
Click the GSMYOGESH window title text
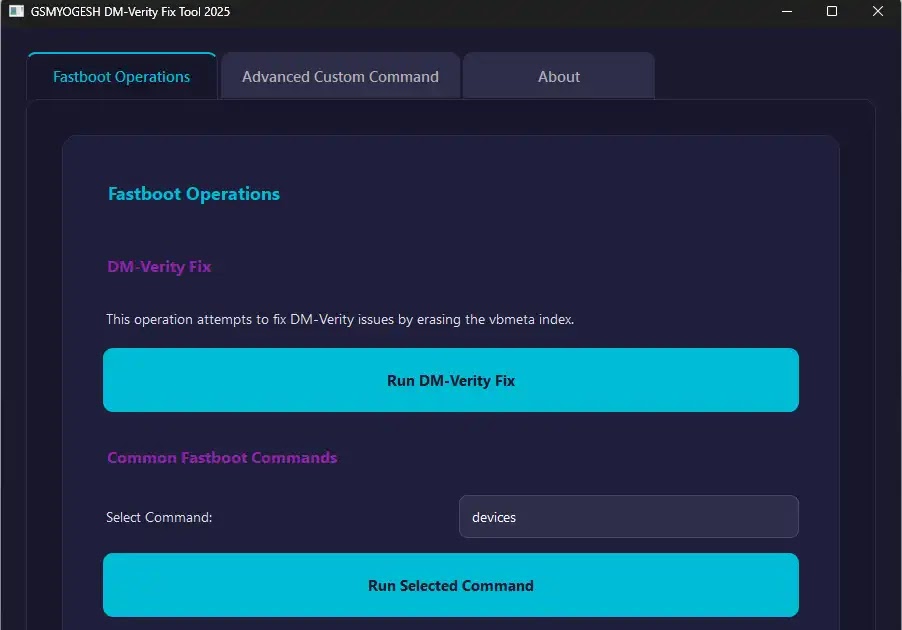click(x=130, y=12)
